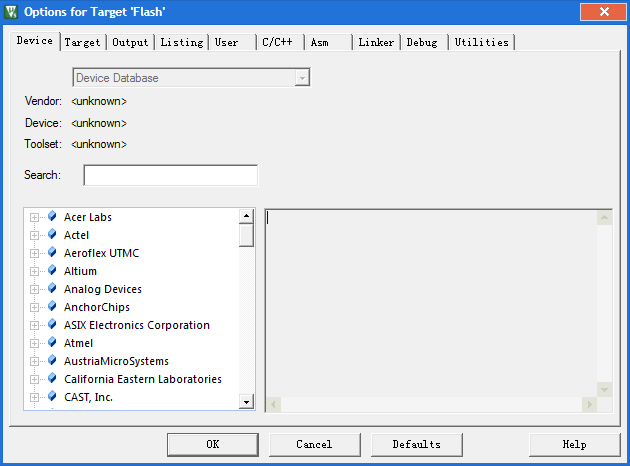Switch to the Target tab
The width and height of the screenshot is (630, 466).
point(82,42)
